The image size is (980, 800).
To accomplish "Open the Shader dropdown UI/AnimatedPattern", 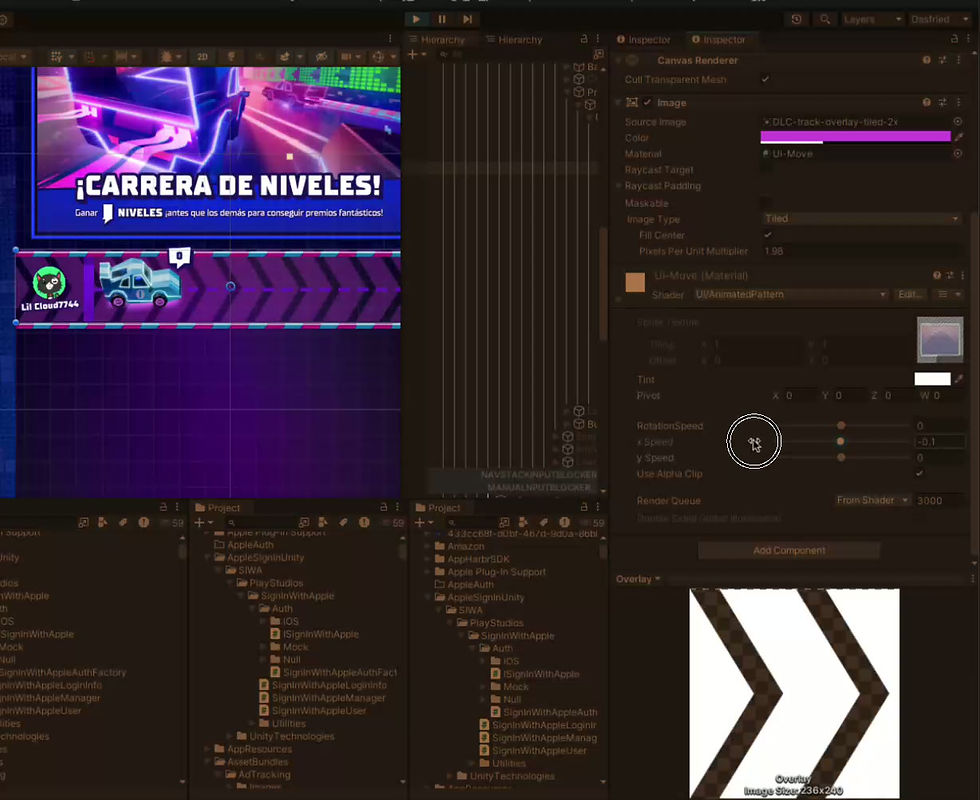I will tap(791, 294).
